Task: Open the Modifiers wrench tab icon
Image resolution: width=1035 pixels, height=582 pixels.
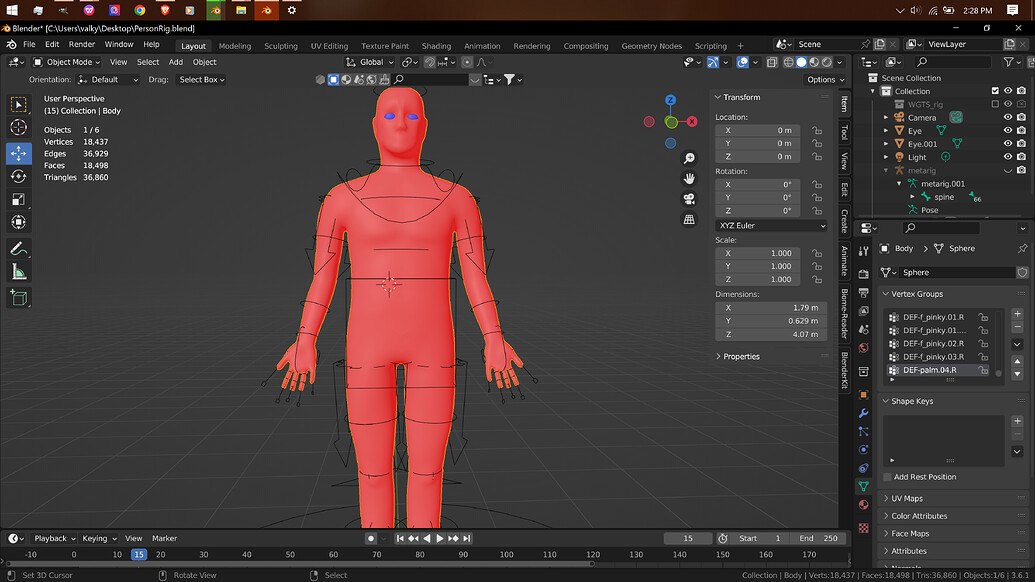Action: [x=863, y=413]
